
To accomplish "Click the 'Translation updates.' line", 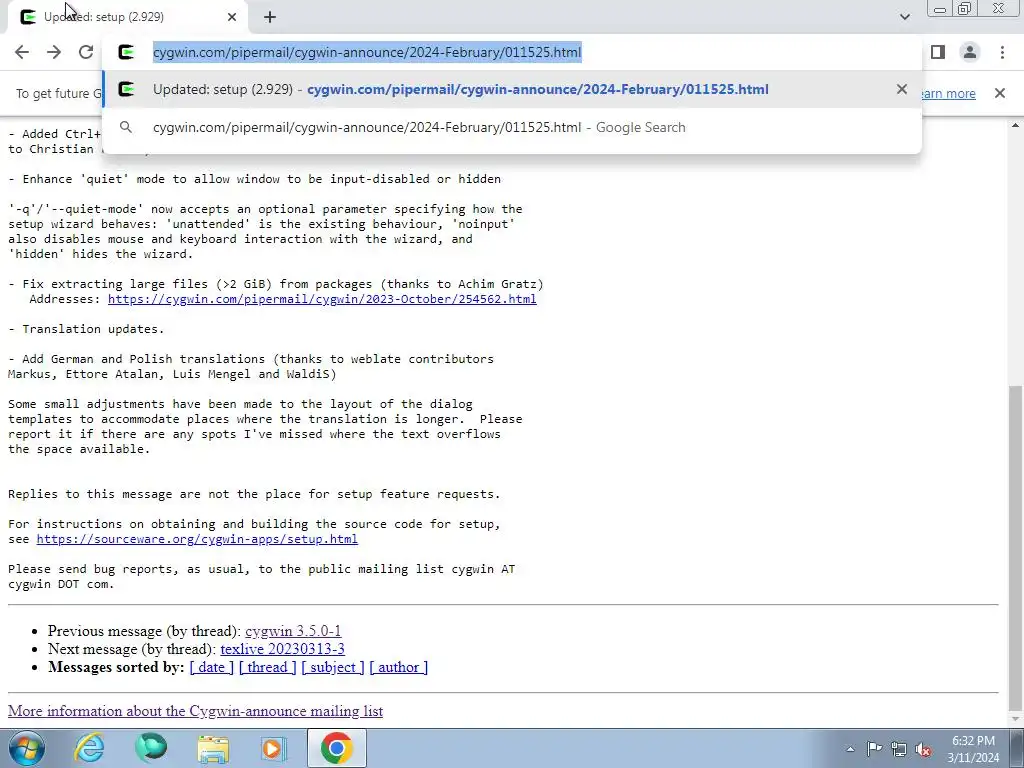I will (x=86, y=329).
